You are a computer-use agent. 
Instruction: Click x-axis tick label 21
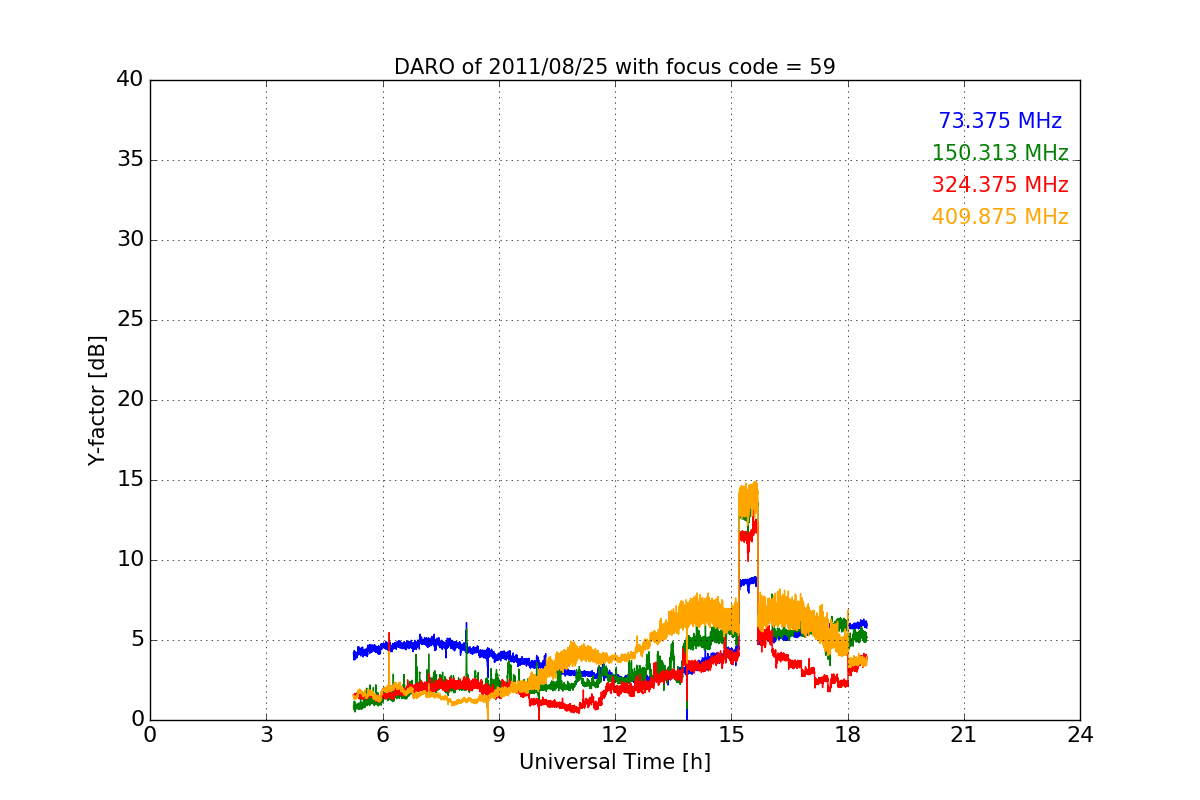coord(963,735)
